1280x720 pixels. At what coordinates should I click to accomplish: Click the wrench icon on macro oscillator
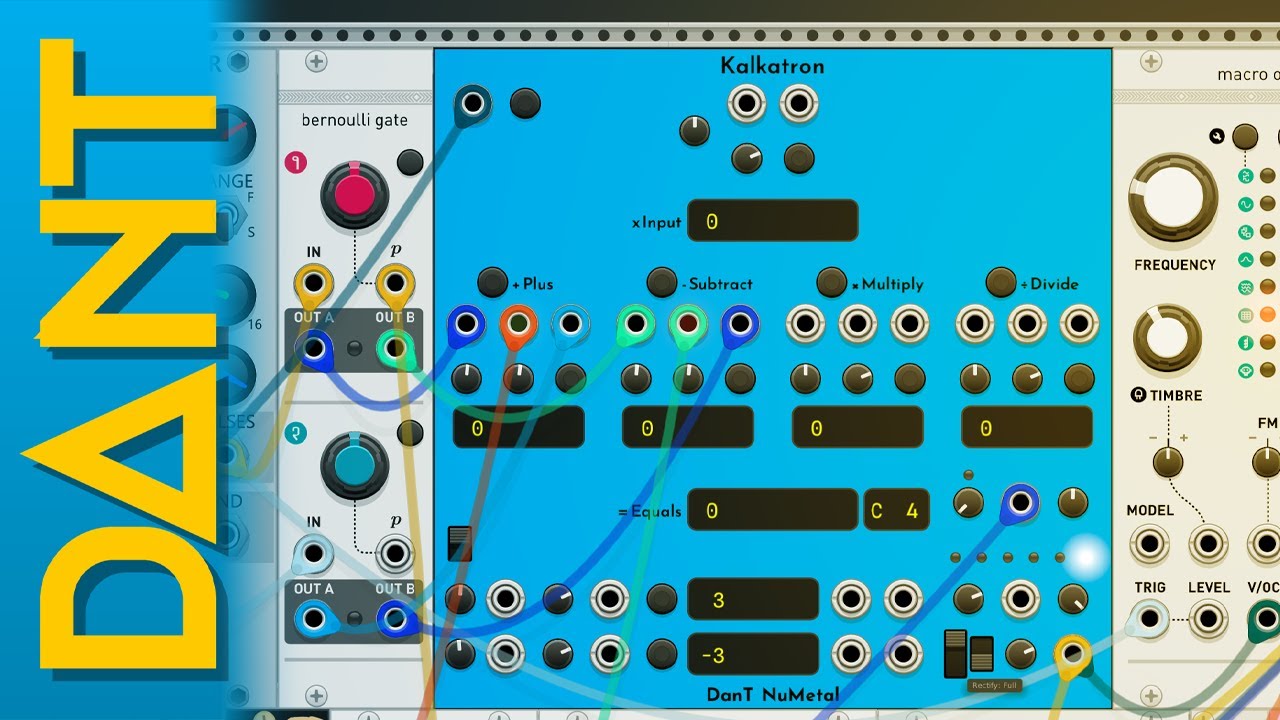1217,136
